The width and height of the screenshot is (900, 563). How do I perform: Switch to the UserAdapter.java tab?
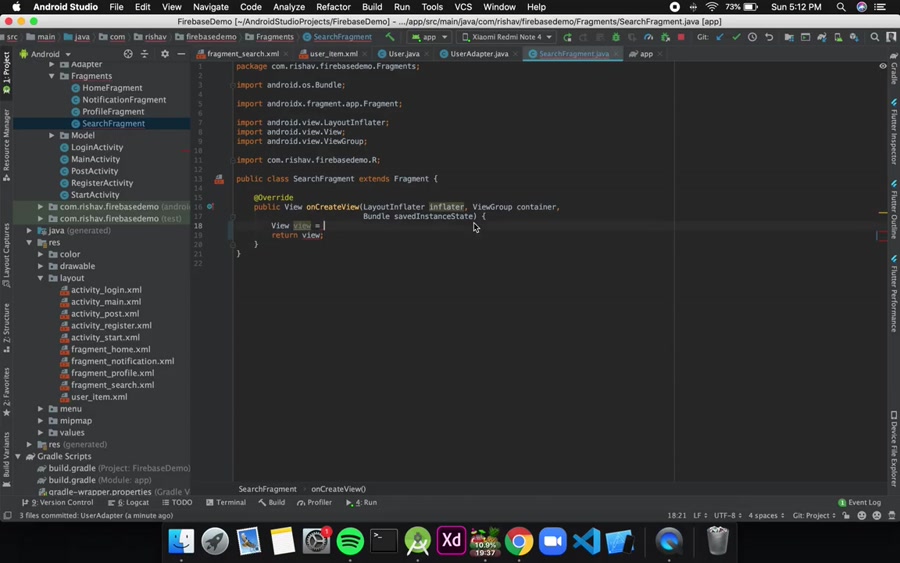(478, 54)
